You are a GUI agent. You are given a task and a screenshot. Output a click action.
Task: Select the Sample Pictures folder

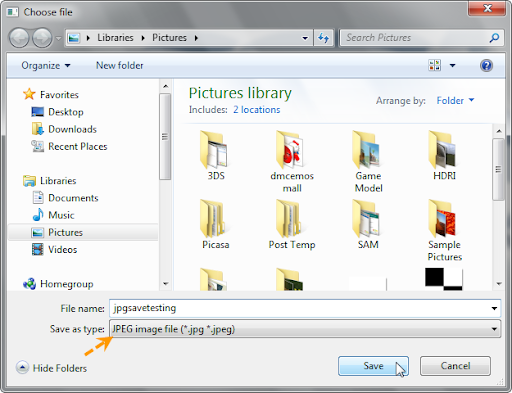[445, 230]
